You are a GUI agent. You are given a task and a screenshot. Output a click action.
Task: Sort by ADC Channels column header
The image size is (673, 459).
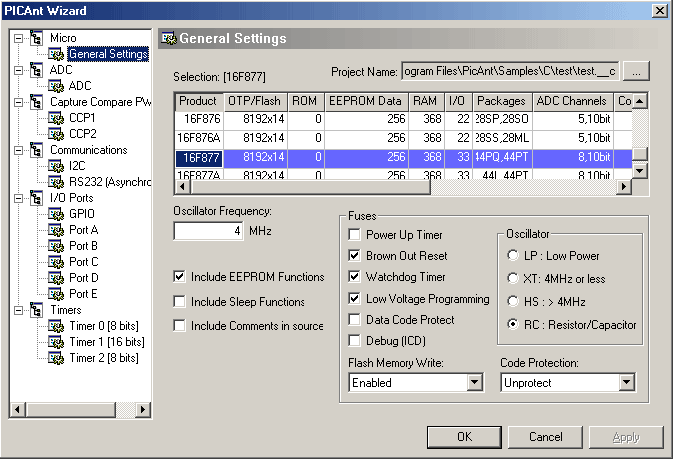click(x=572, y=101)
